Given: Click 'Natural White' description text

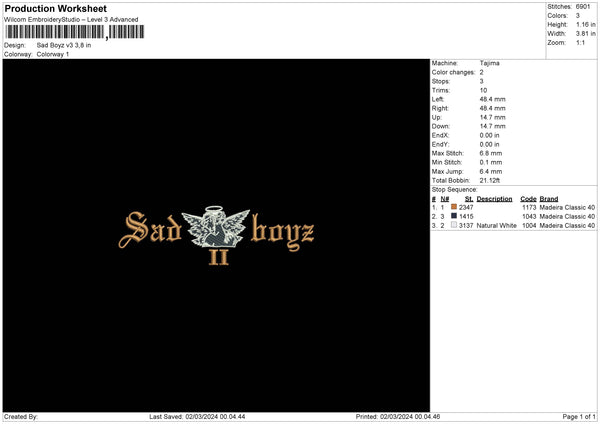Looking at the screenshot, I should pos(496,226).
